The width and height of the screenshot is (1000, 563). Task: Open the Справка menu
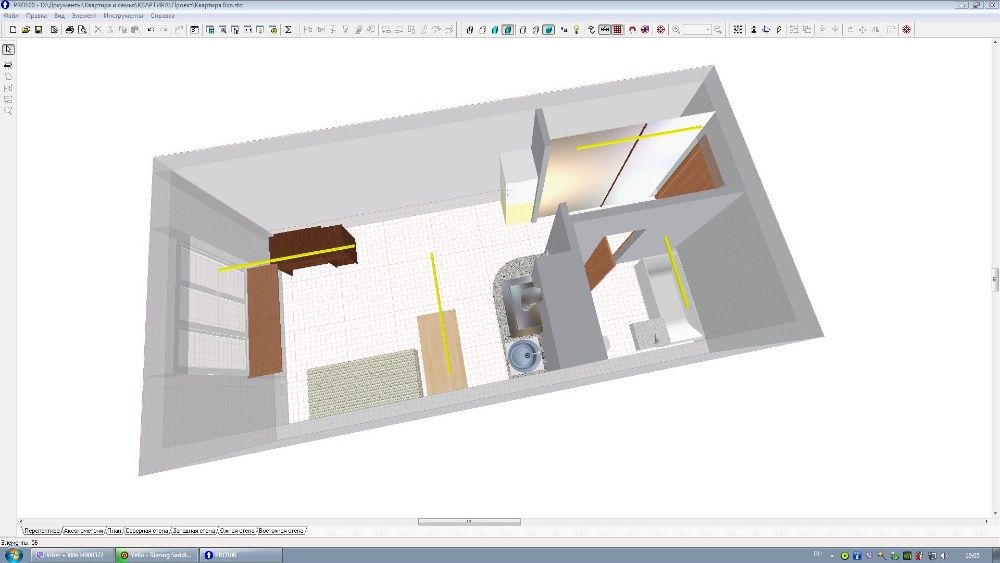click(162, 15)
